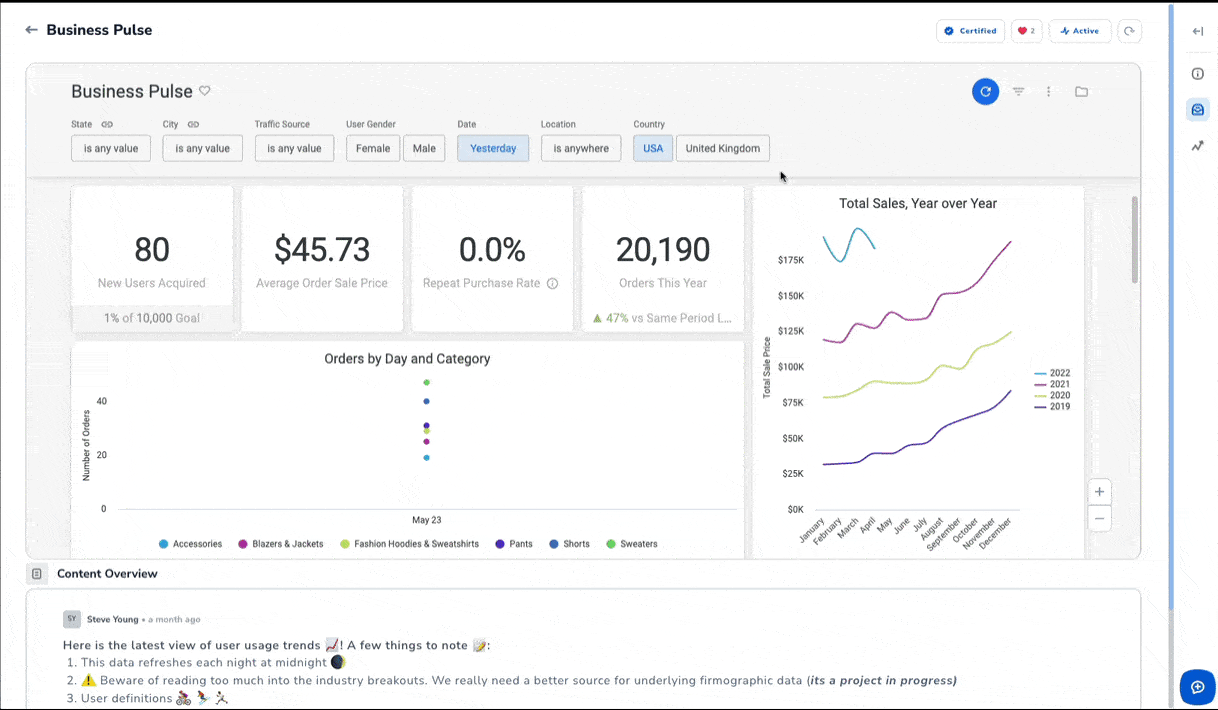
Task: Click the folder icon in dashboard header
Action: click(x=1081, y=91)
